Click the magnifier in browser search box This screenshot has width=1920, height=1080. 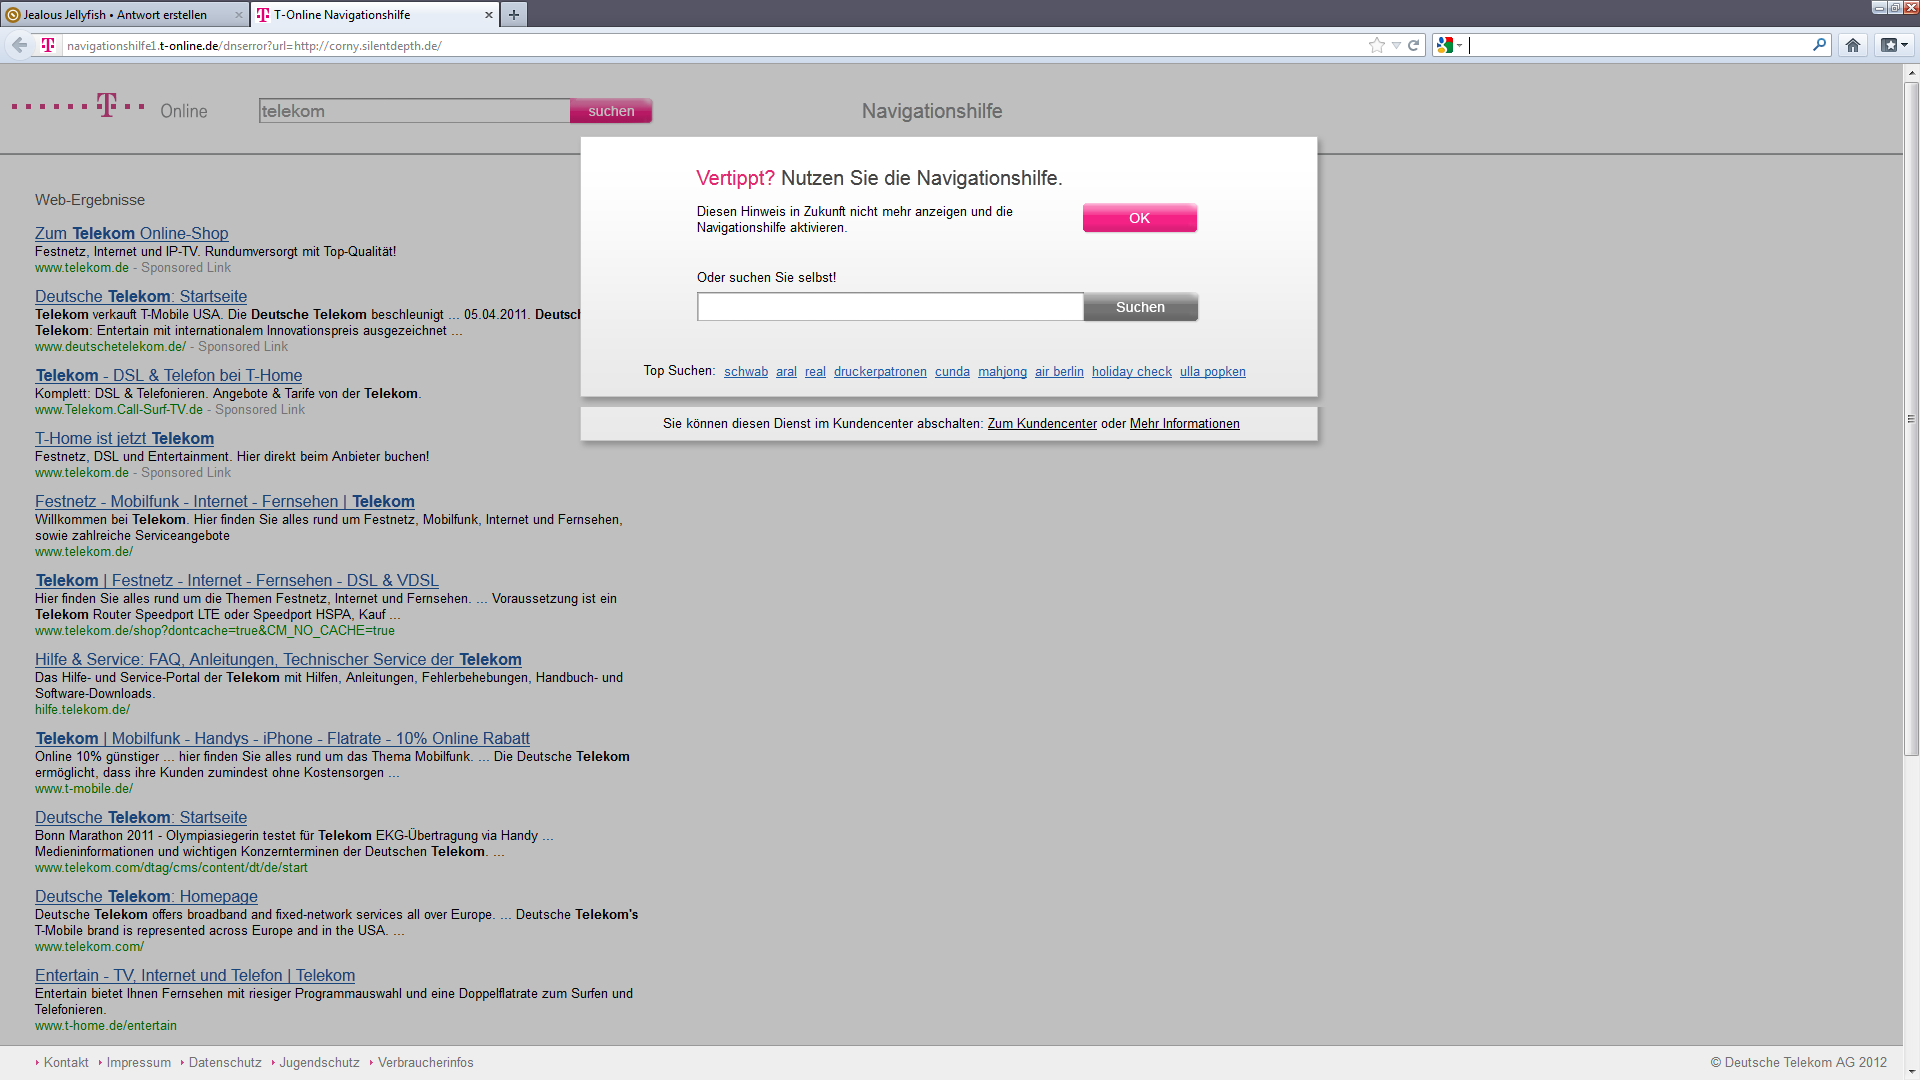click(1819, 45)
